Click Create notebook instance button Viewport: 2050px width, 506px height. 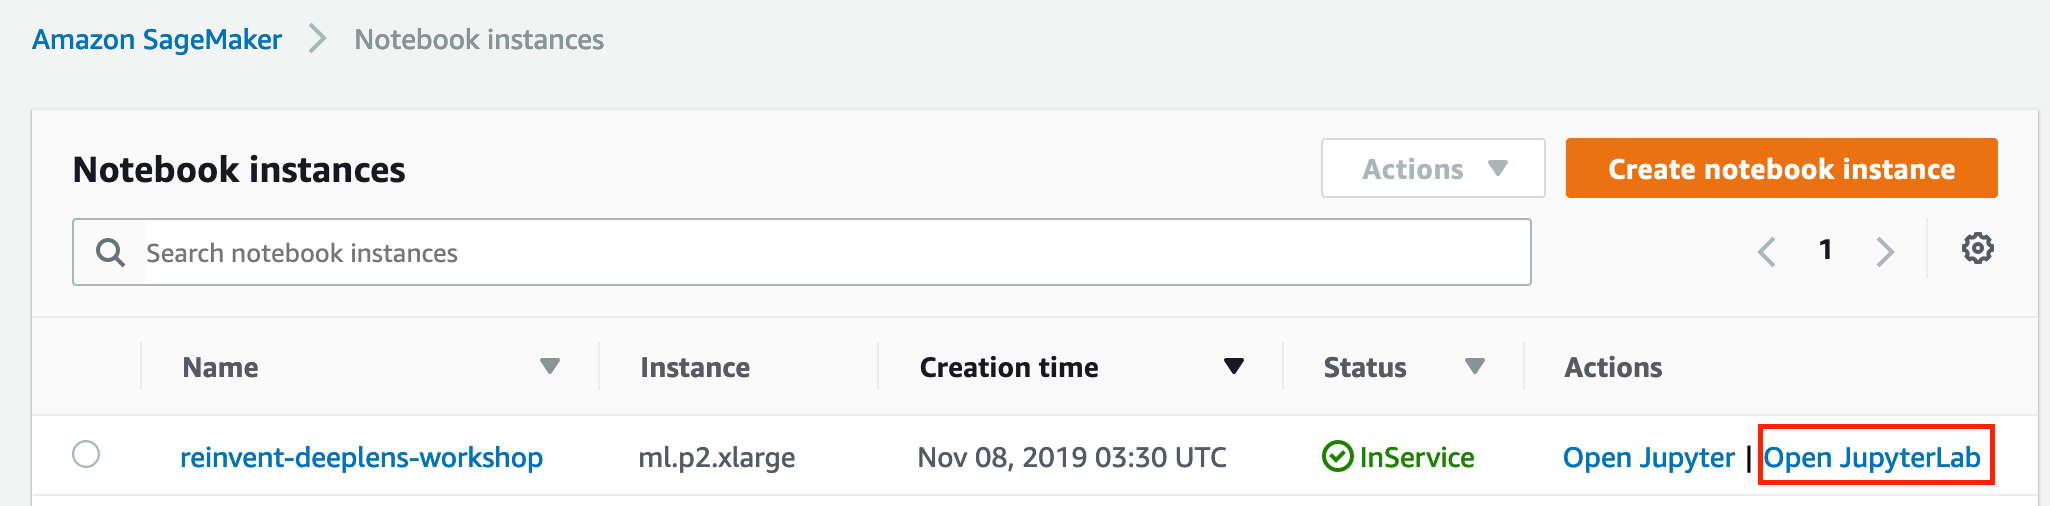pos(1781,168)
